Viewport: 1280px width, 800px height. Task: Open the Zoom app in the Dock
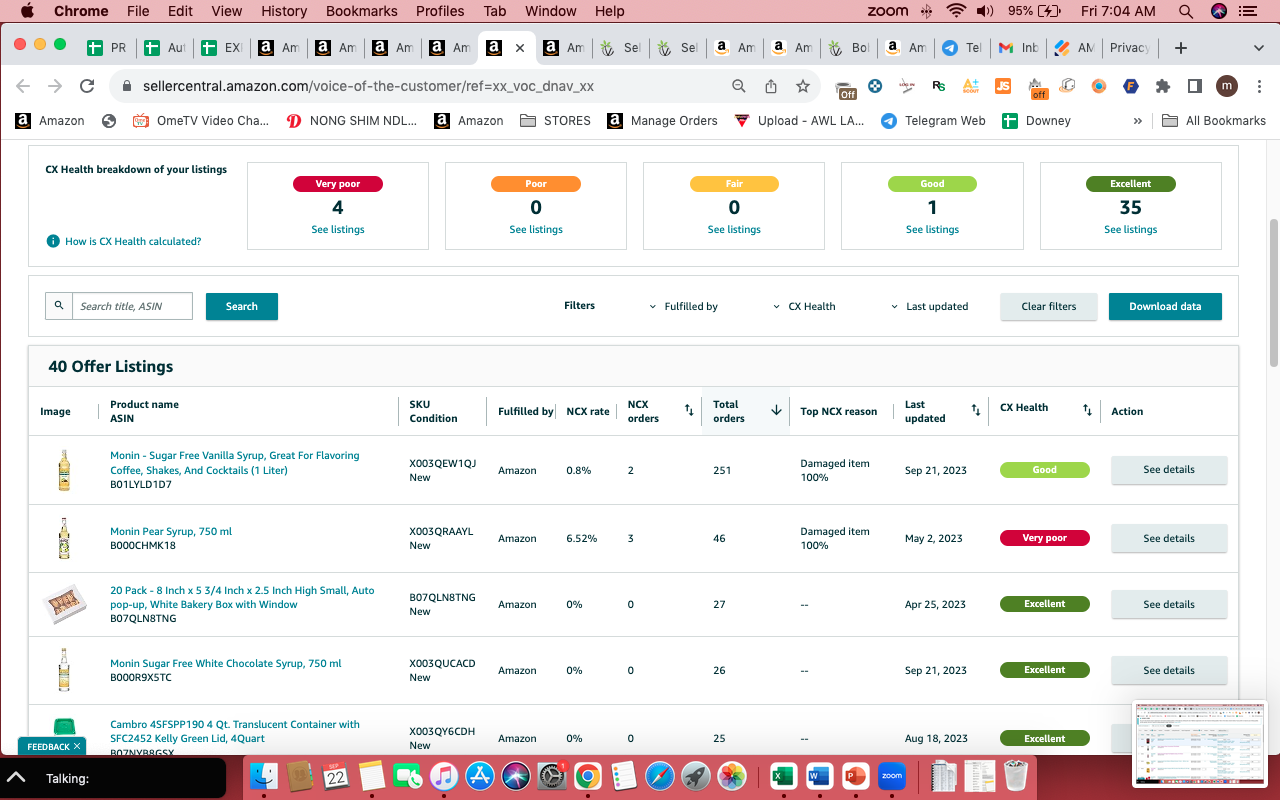(x=891, y=776)
